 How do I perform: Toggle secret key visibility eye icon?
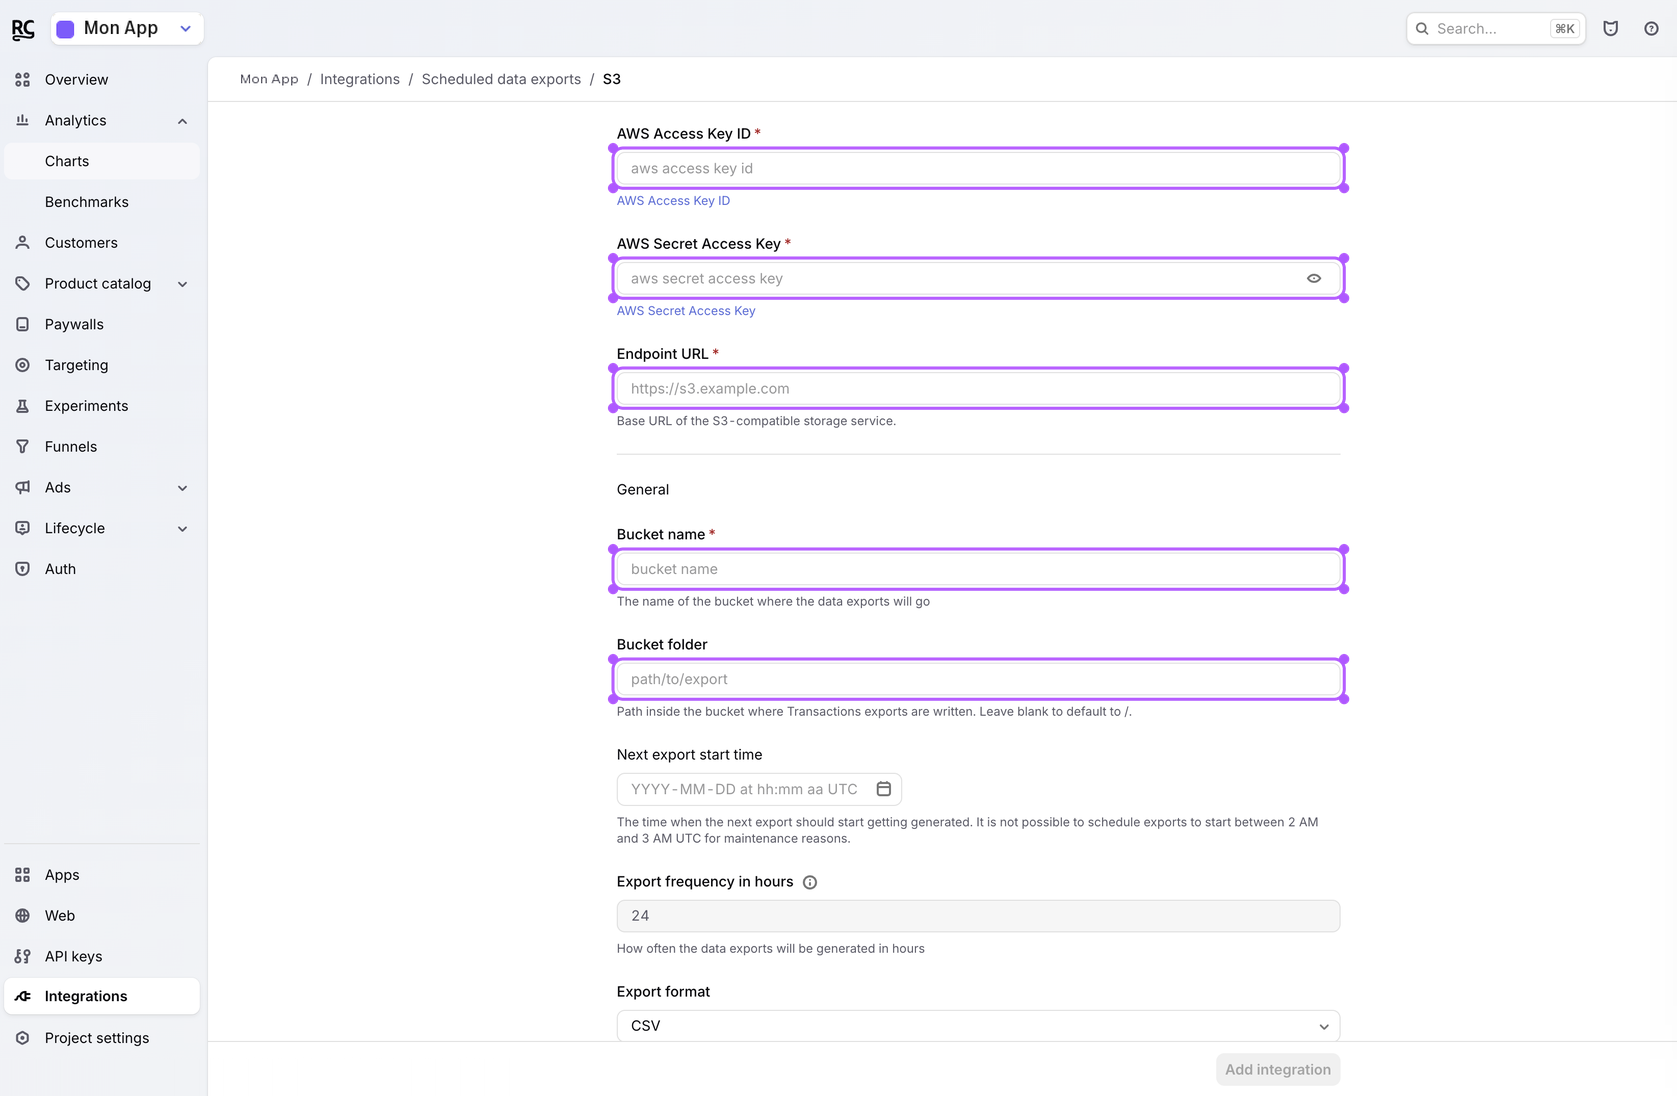[x=1314, y=279]
